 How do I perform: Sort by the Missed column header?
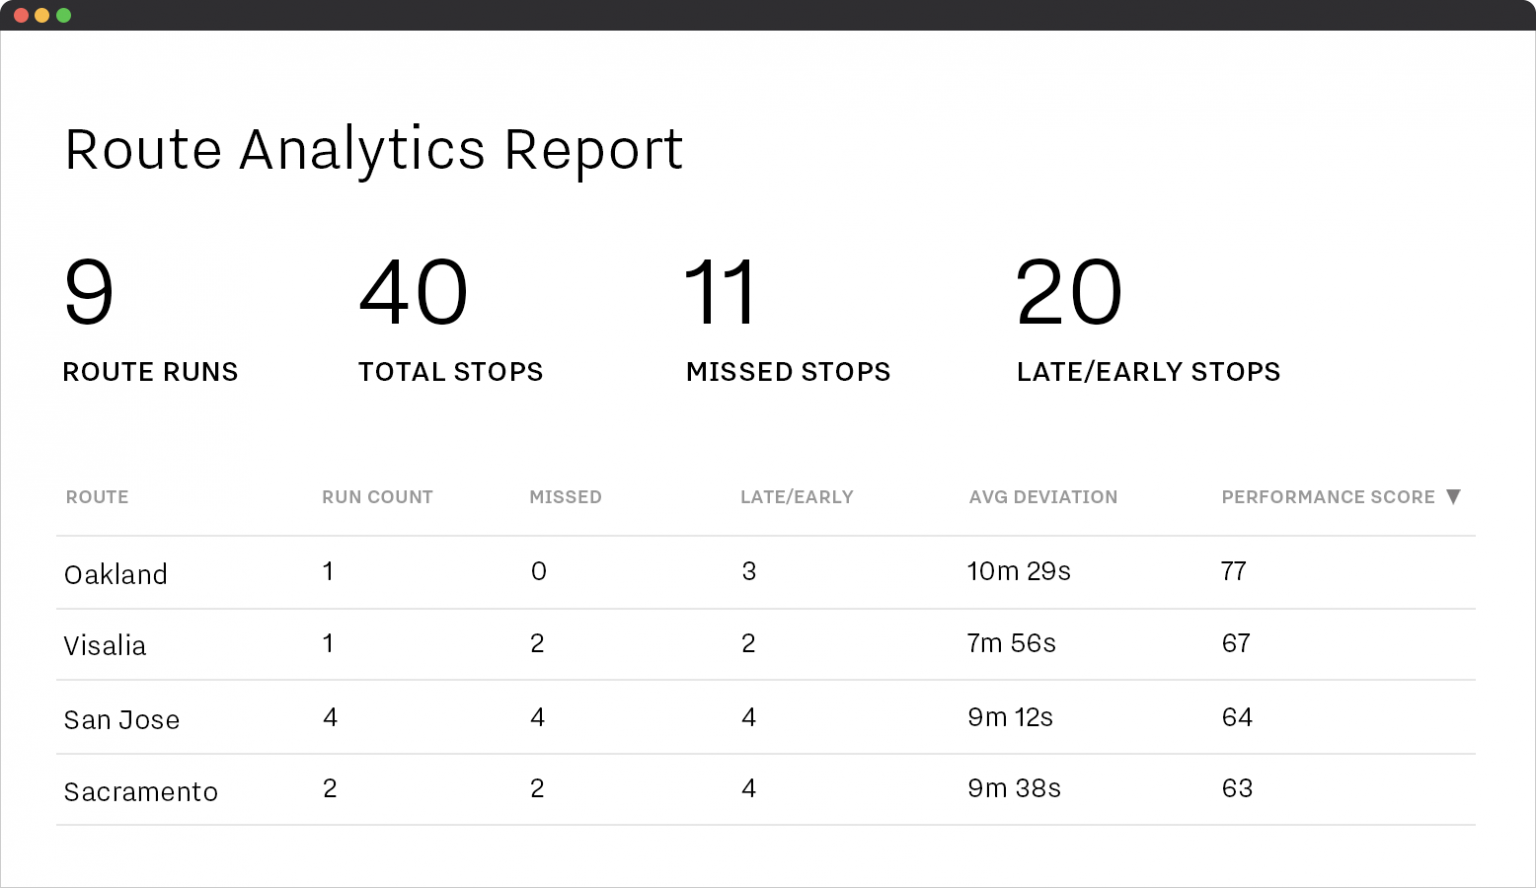coord(565,496)
